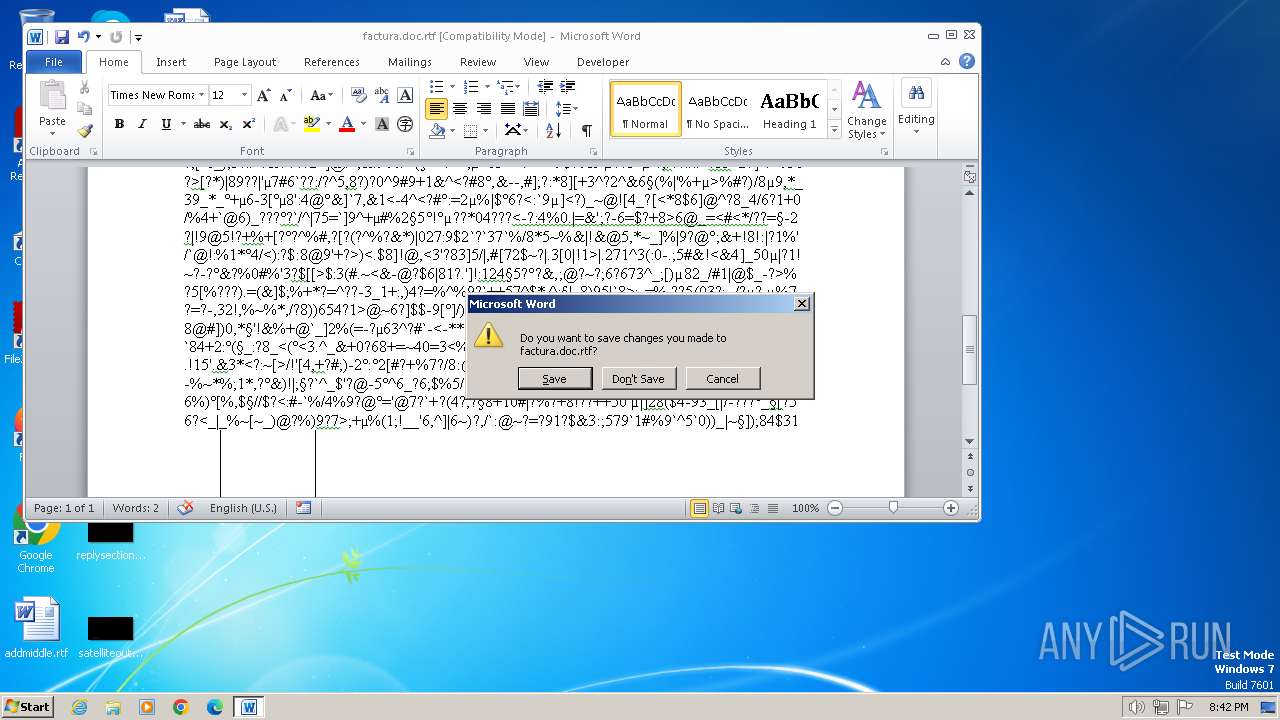
Task: Select the Format Painter brush
Action: [x=85, y=130]
